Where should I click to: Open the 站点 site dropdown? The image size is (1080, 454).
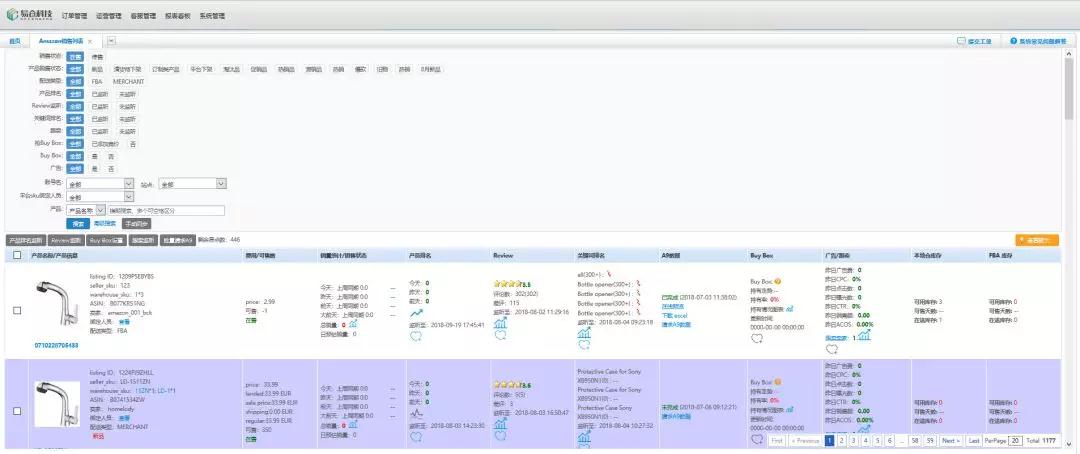(192, 183)
